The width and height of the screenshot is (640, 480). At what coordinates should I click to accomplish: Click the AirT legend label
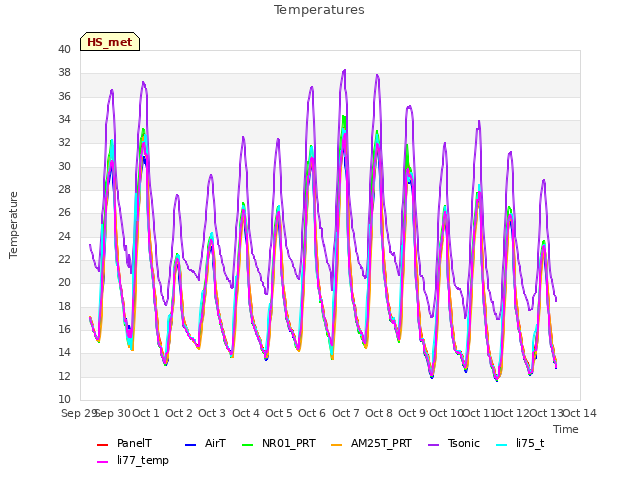pos(215,443)
